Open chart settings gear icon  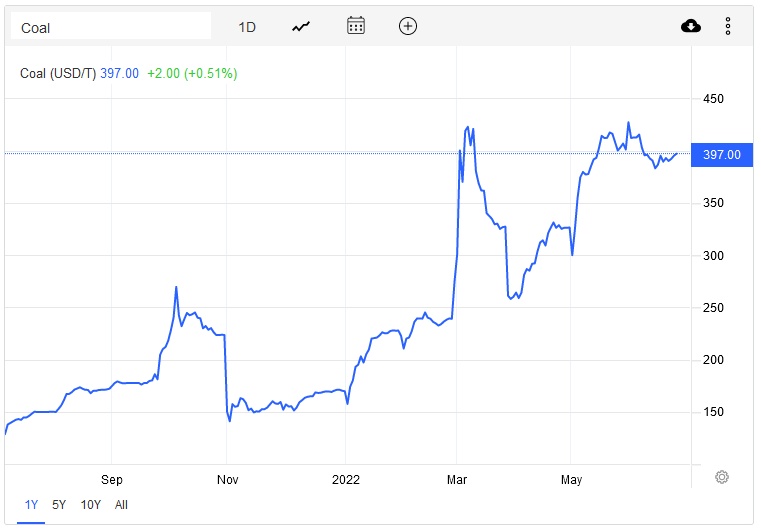pos(722,477)
